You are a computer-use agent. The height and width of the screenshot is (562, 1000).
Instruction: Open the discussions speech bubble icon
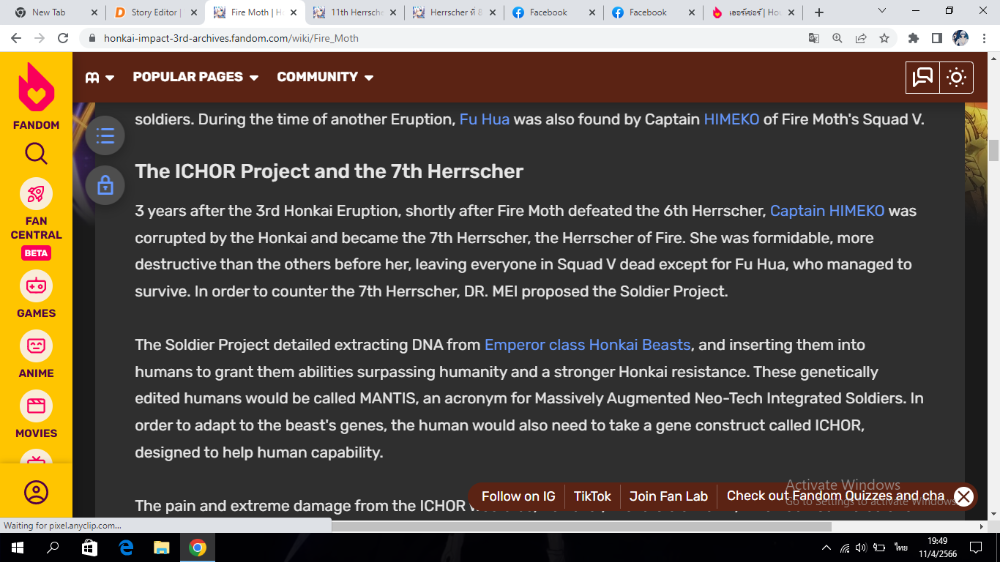[x=922, y=77]
